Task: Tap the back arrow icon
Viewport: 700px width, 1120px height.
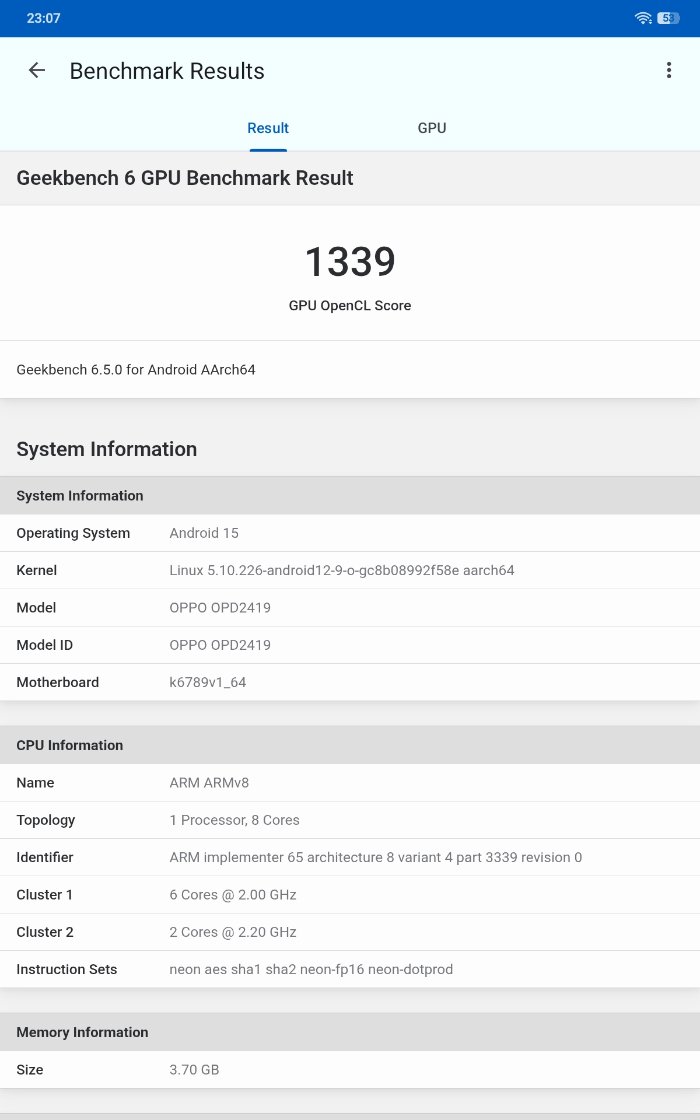Action: 37,71
